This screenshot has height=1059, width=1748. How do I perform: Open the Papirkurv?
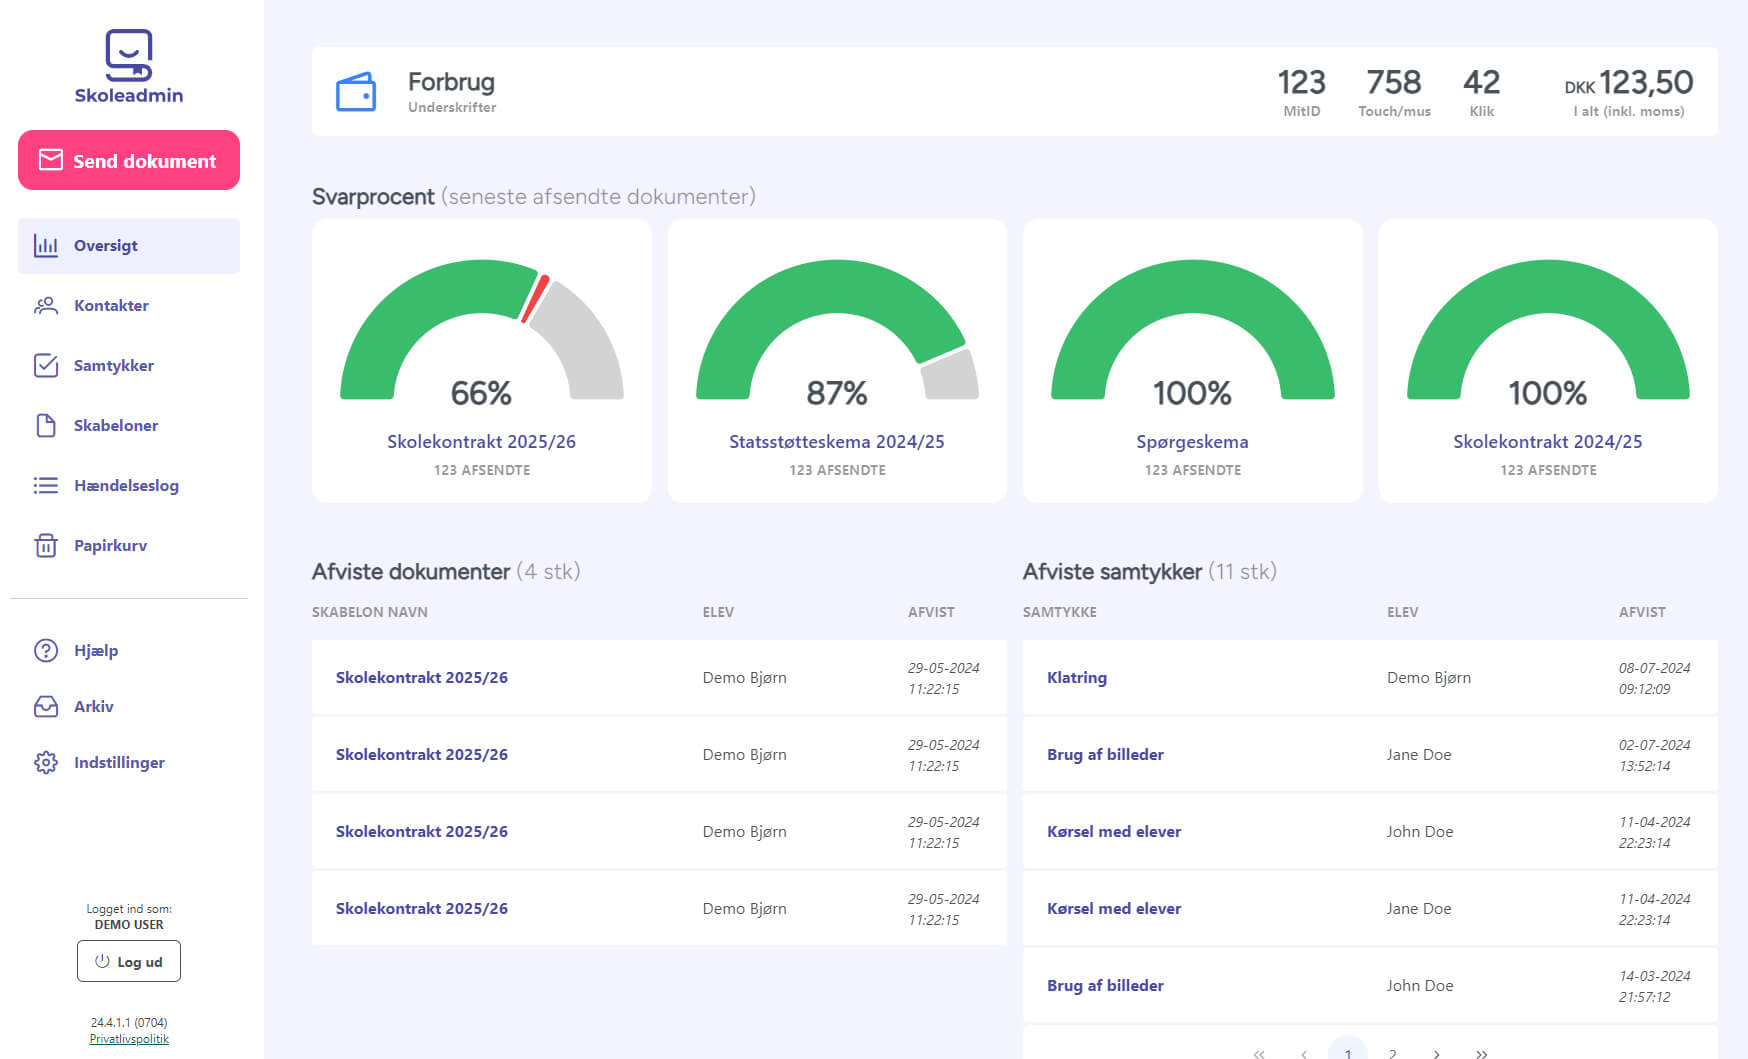pyautogui.click(x=129, y=546)
